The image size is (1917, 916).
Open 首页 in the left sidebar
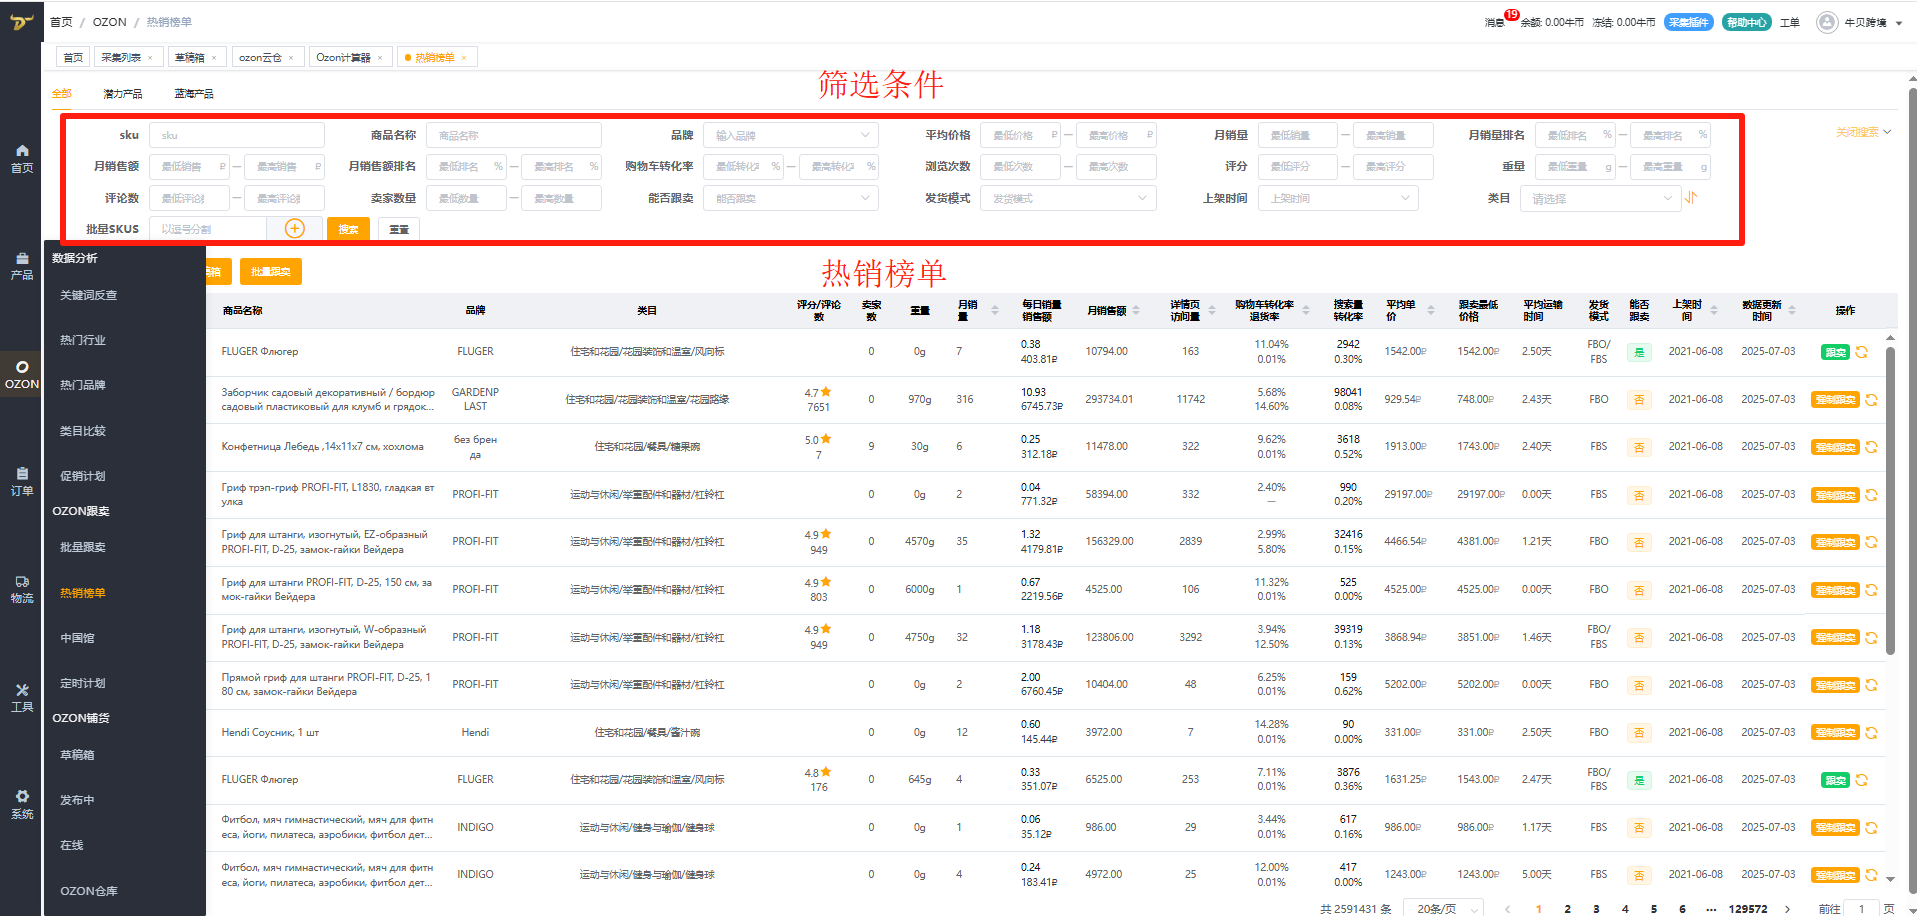point(21,158)
